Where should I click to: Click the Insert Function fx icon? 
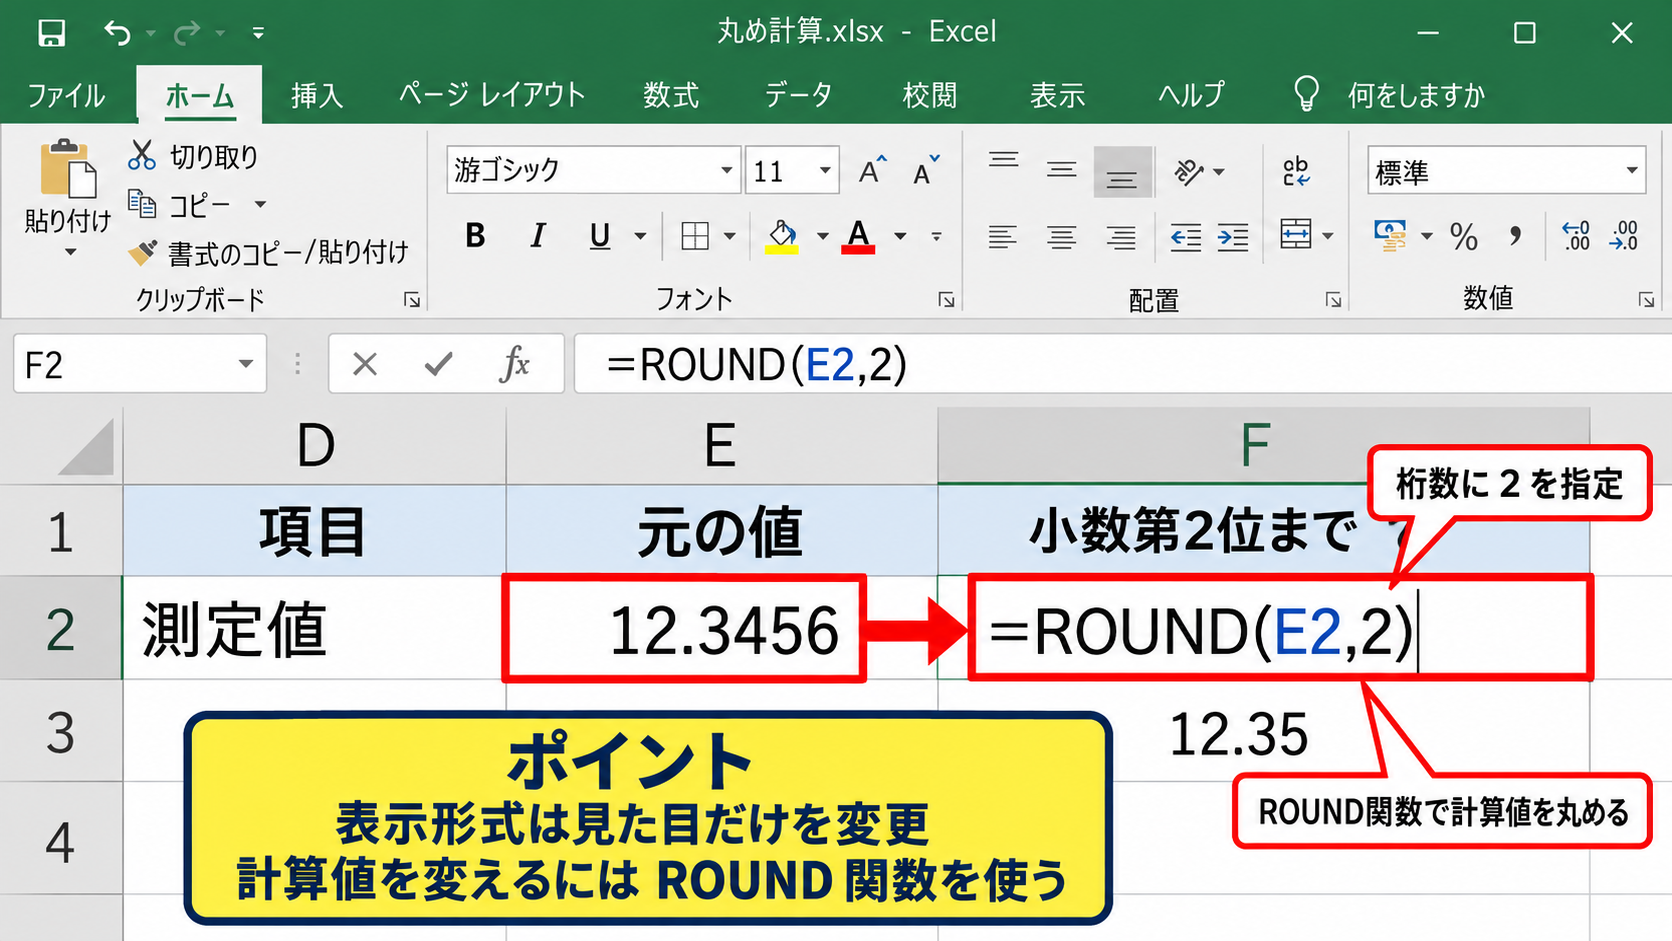pyautogui.click(x=514, y=364)
